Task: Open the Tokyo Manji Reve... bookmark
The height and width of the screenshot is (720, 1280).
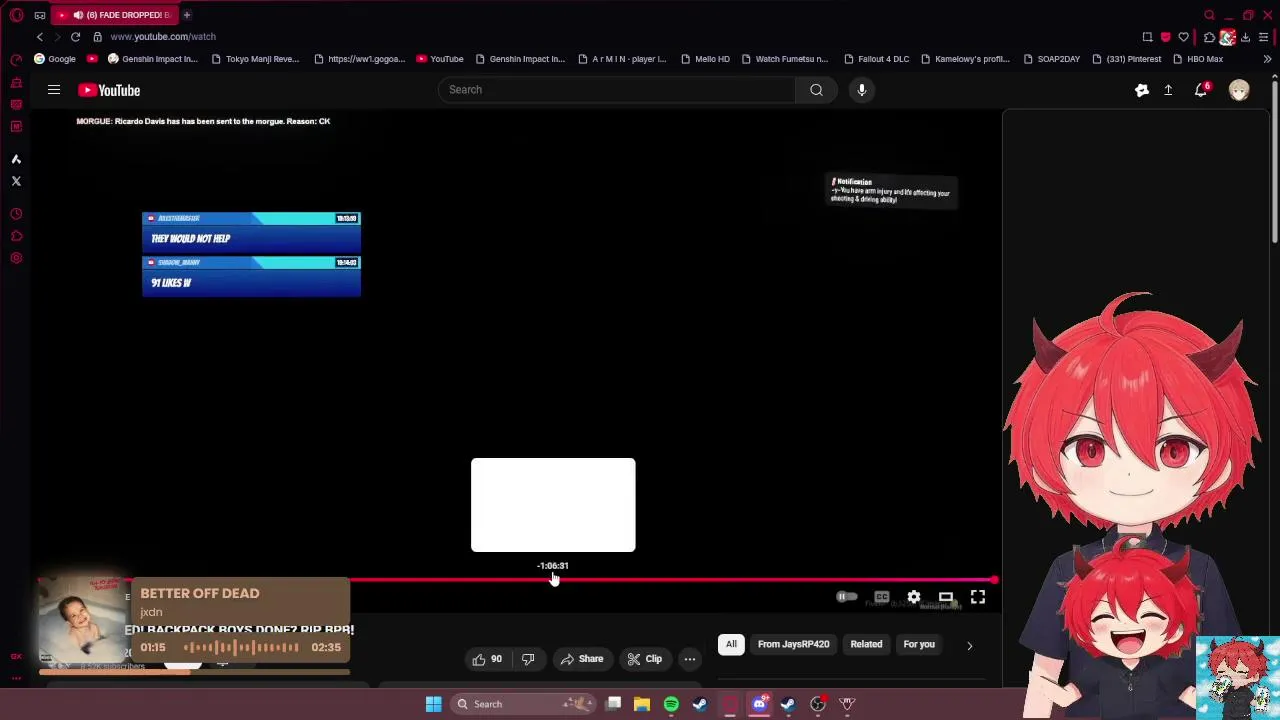Action: click(x=255, y=59)
